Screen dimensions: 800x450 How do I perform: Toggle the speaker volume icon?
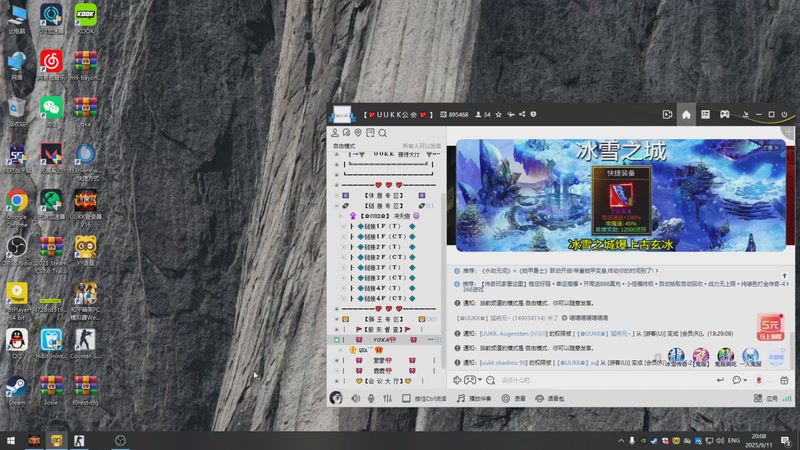click(x=356, y=398)
